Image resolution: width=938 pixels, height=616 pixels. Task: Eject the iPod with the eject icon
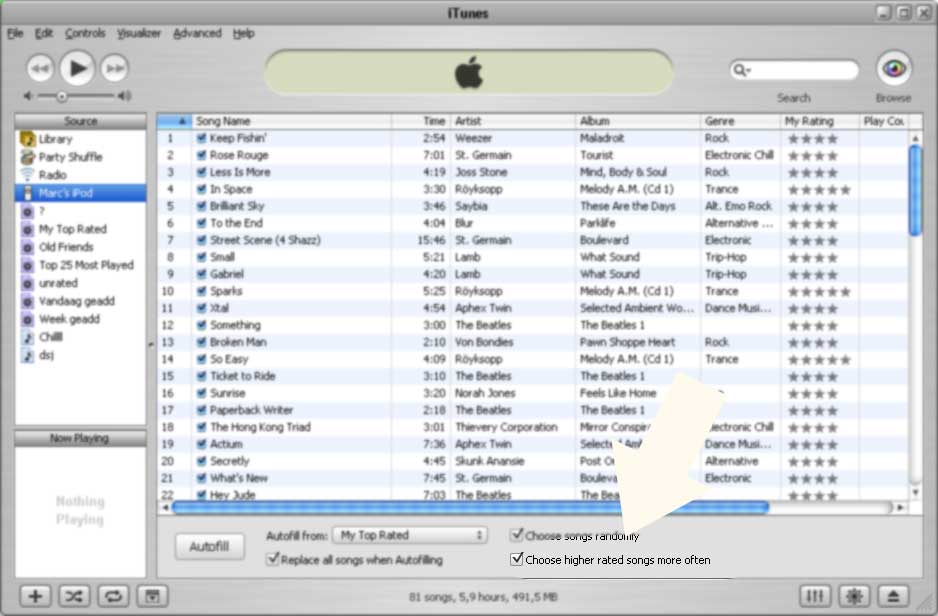893,596
